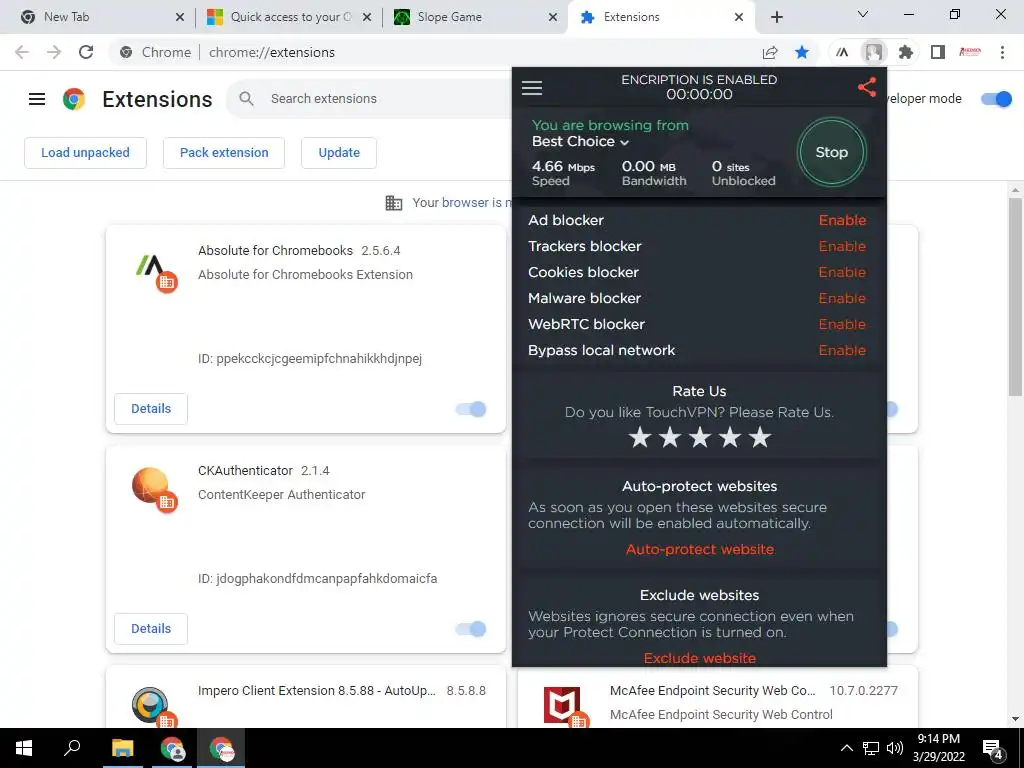Click the Impero Client Extension icon

(x=153, y=707)
